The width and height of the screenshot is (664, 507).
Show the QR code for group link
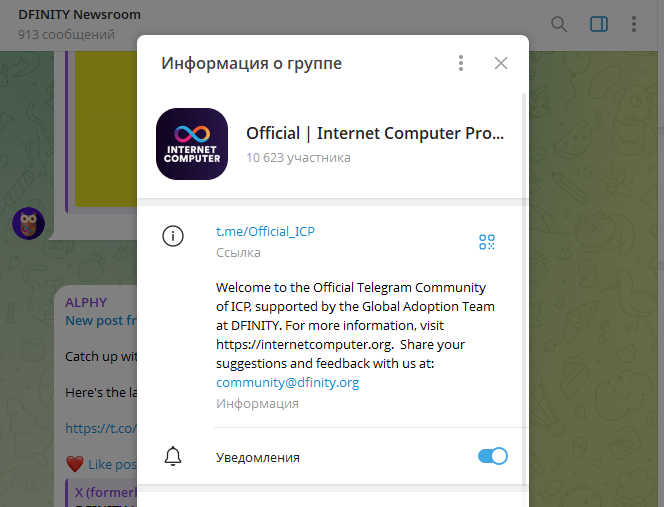487,242
